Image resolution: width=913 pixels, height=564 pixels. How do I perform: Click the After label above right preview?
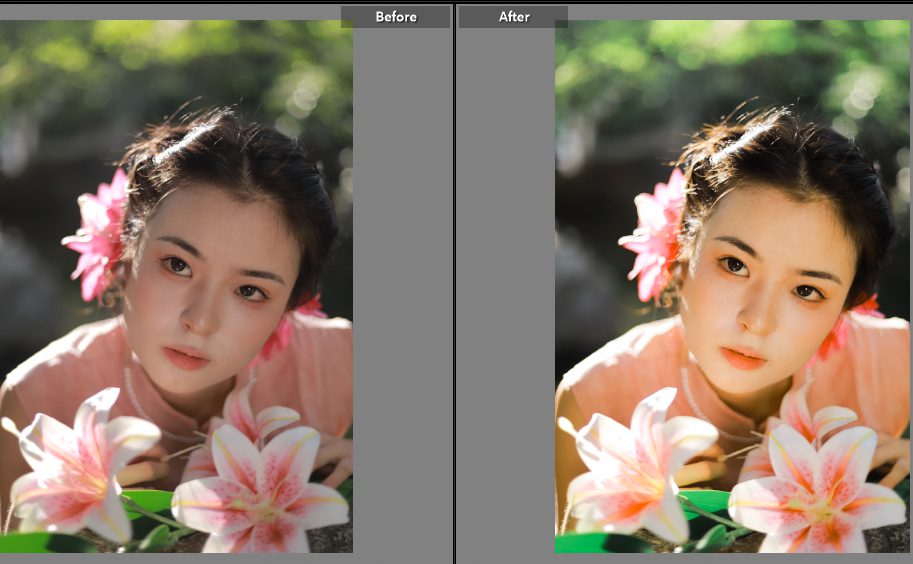click(x=513, y=17)
